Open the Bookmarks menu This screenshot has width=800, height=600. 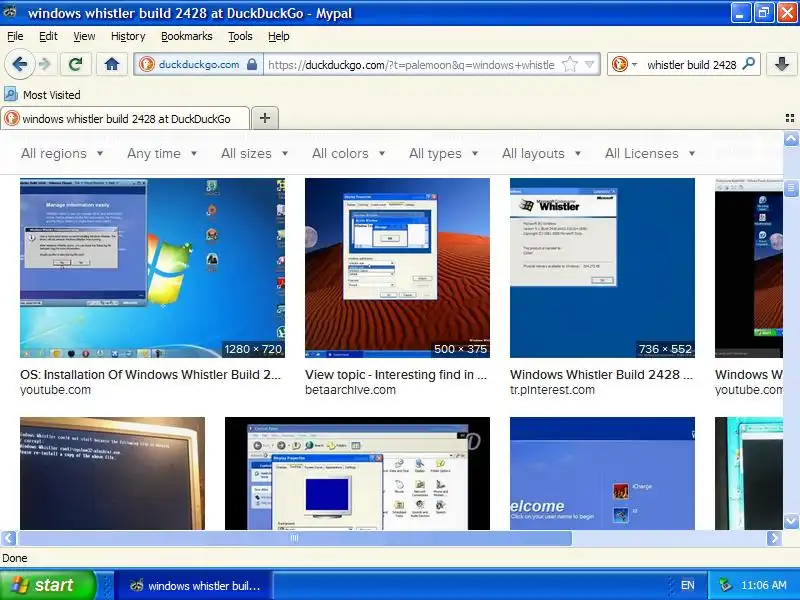pyautogui.click(x=187, y=36)
